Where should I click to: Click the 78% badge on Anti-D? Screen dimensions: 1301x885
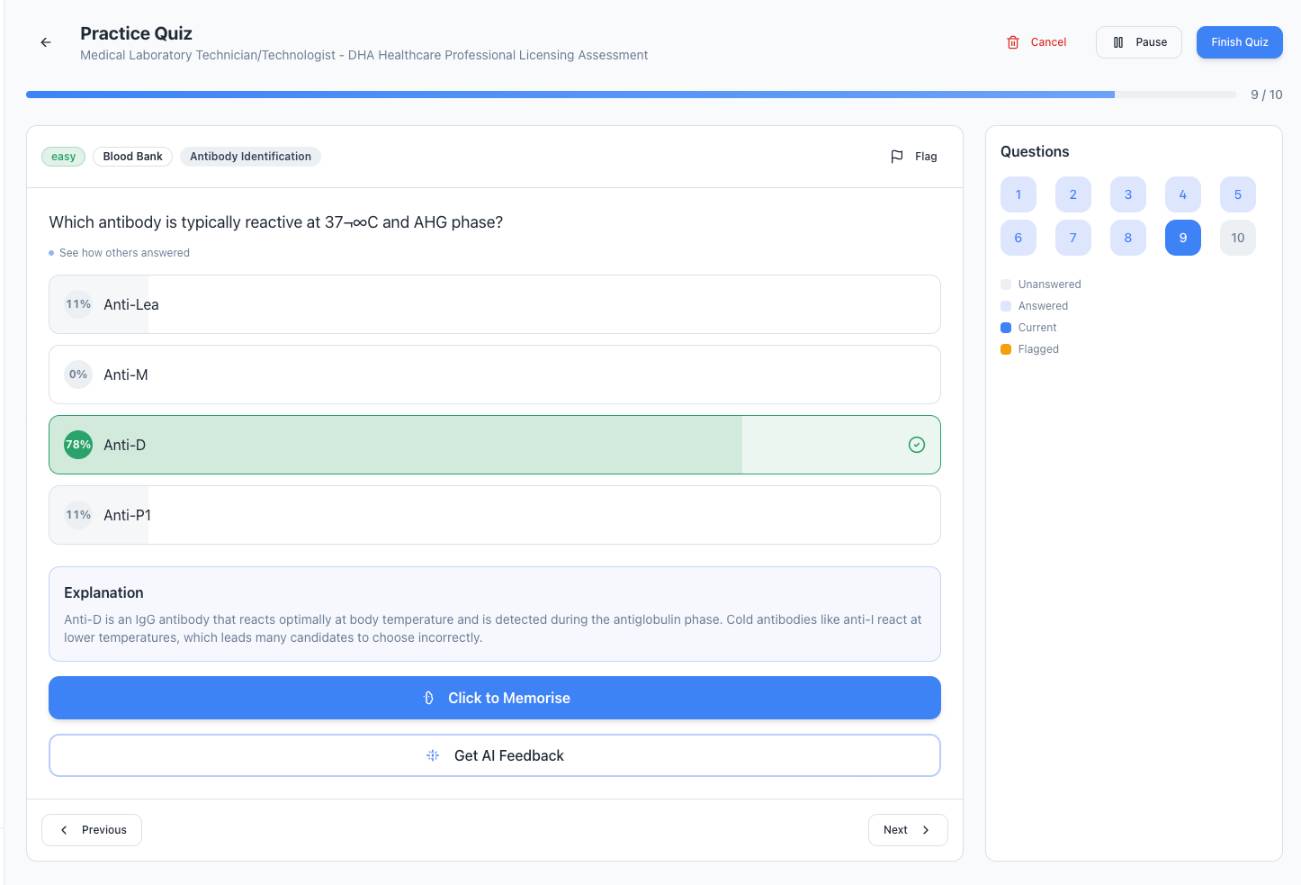[78, 445]
